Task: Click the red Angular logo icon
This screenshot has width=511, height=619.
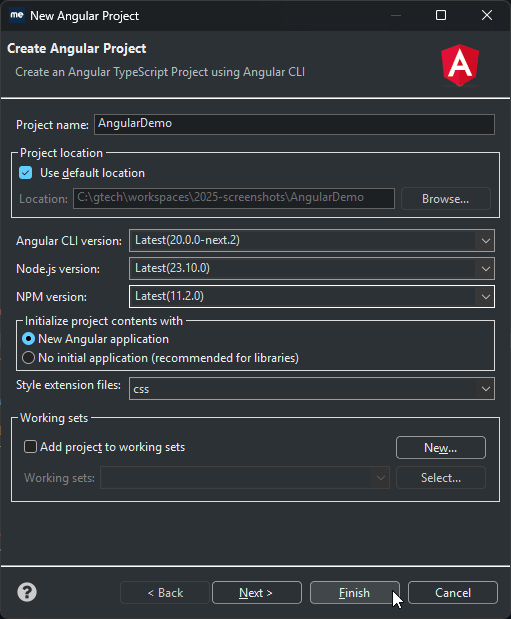Action: [x=460, y=65]
